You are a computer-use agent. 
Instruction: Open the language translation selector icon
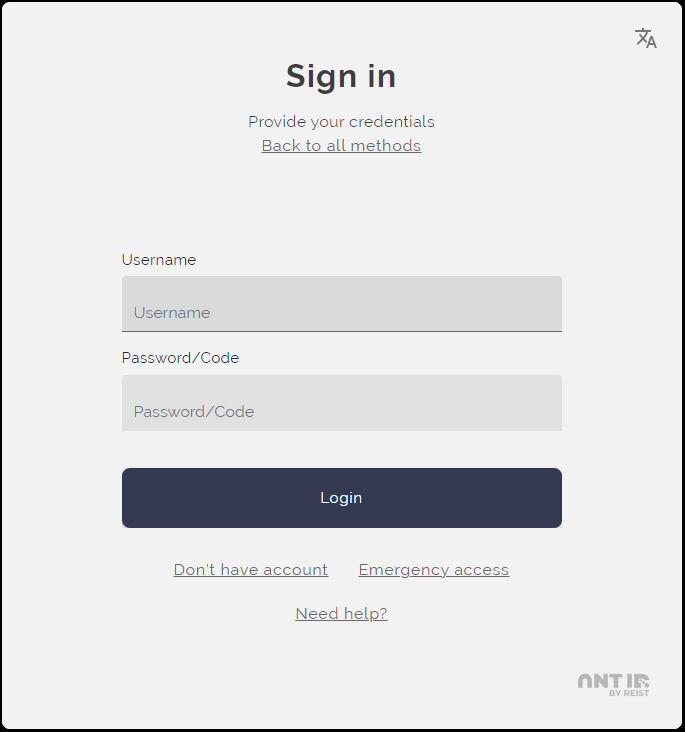646,39
